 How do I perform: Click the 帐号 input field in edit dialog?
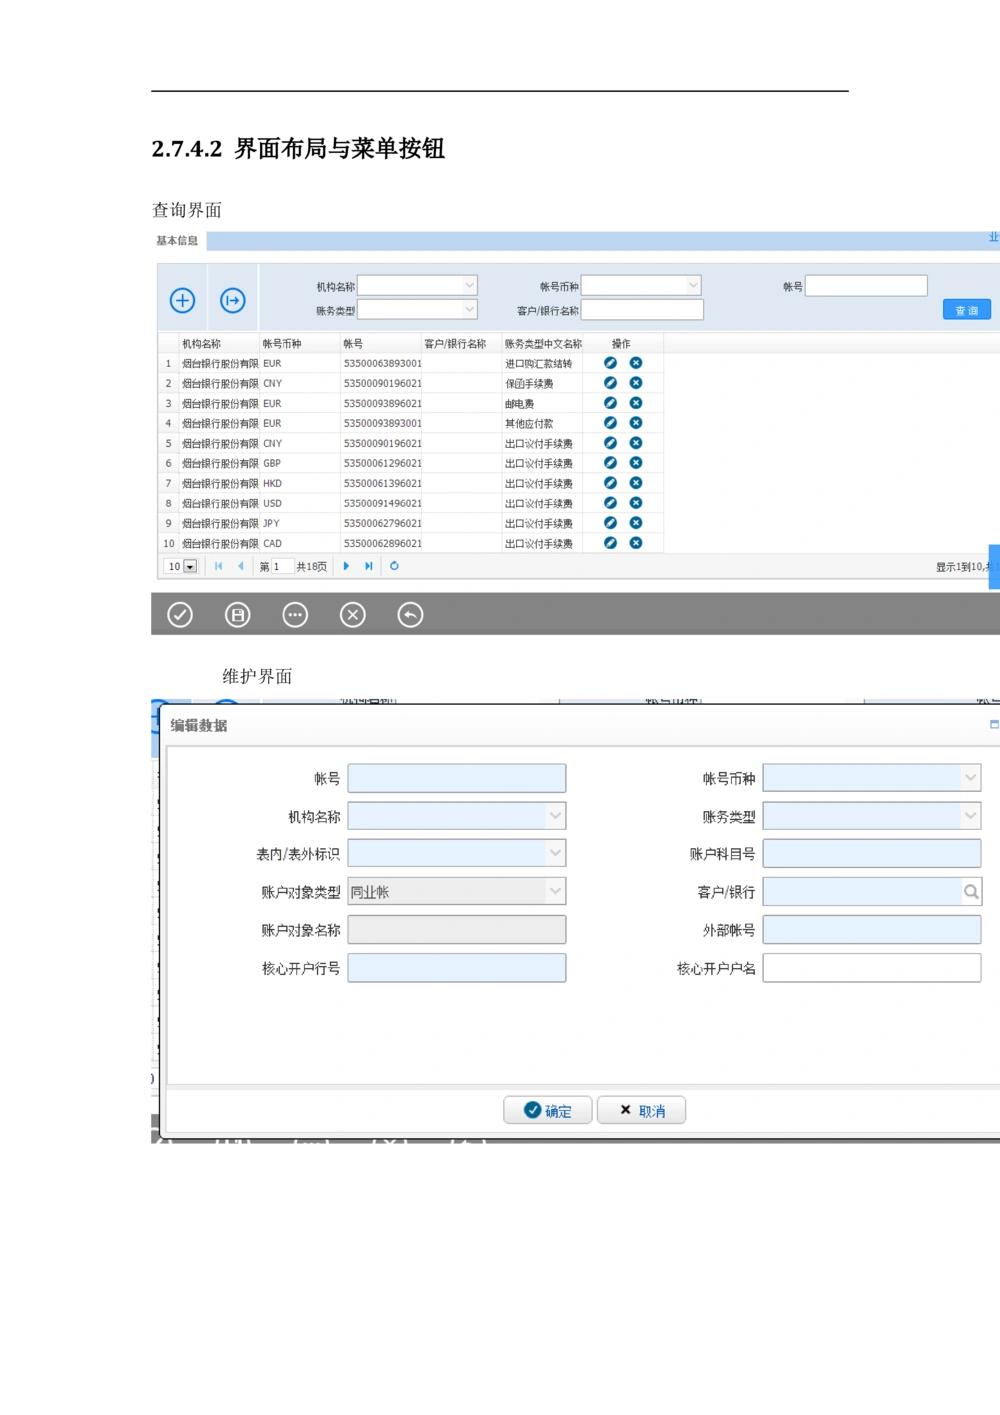456,779
